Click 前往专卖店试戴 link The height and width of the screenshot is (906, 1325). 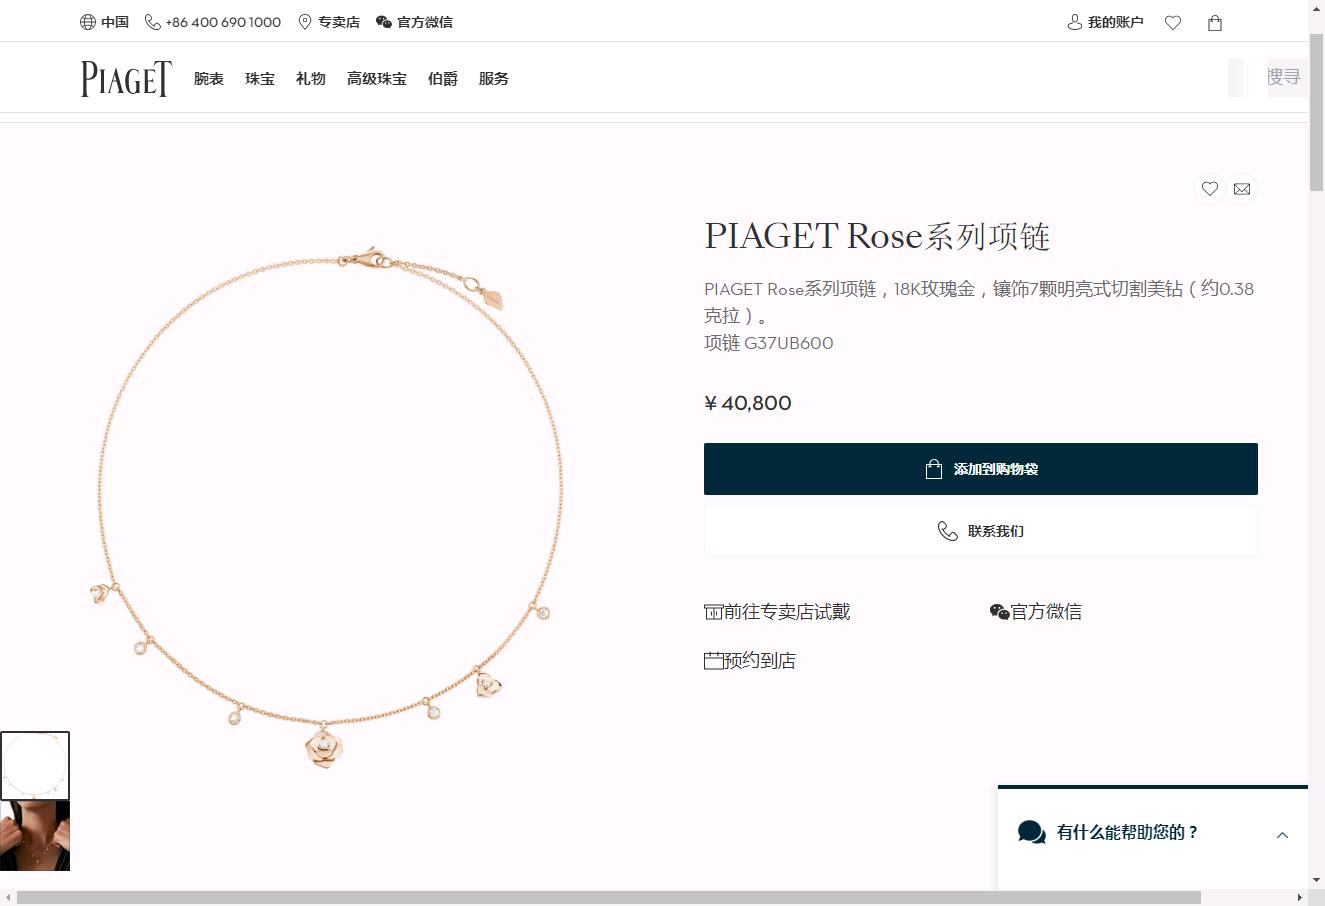tap(777, 612)
